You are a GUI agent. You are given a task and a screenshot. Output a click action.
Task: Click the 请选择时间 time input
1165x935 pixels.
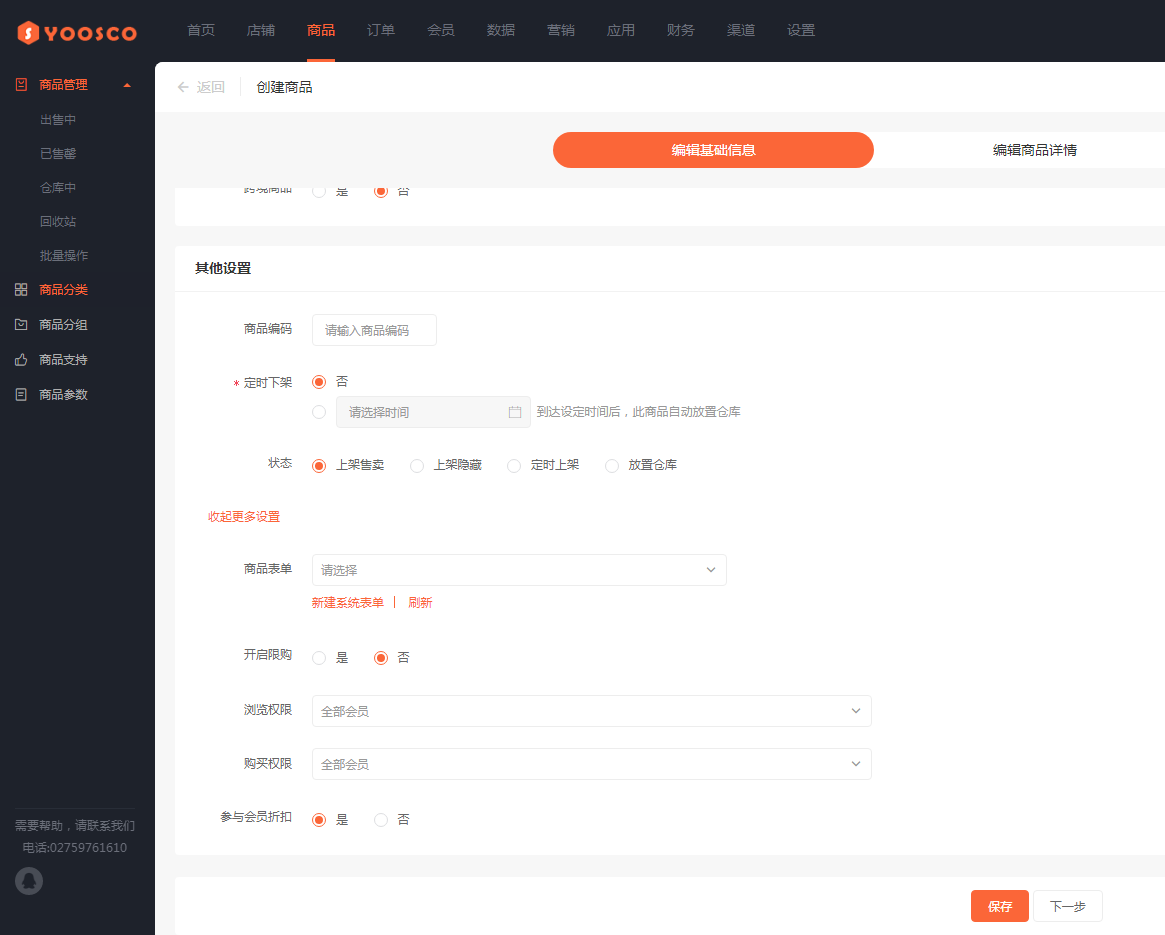pyautogui.click(x=433, y=412)
